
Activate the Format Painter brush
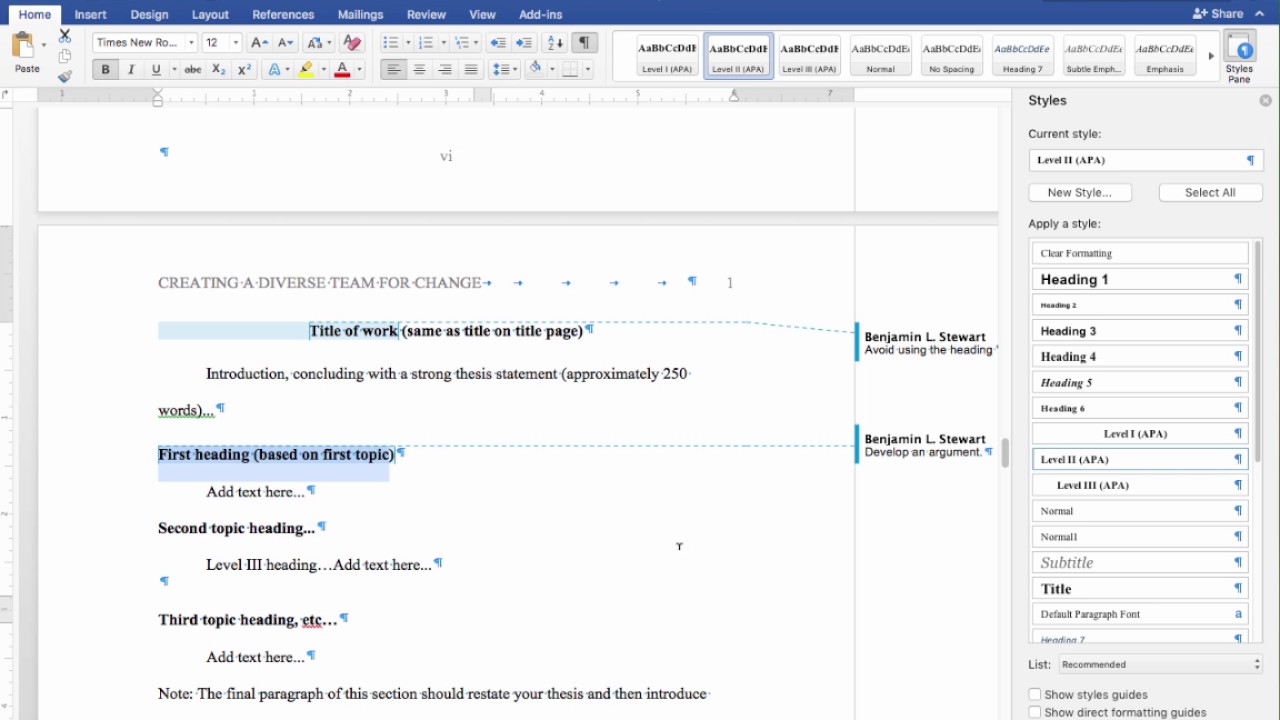point(65,76)
